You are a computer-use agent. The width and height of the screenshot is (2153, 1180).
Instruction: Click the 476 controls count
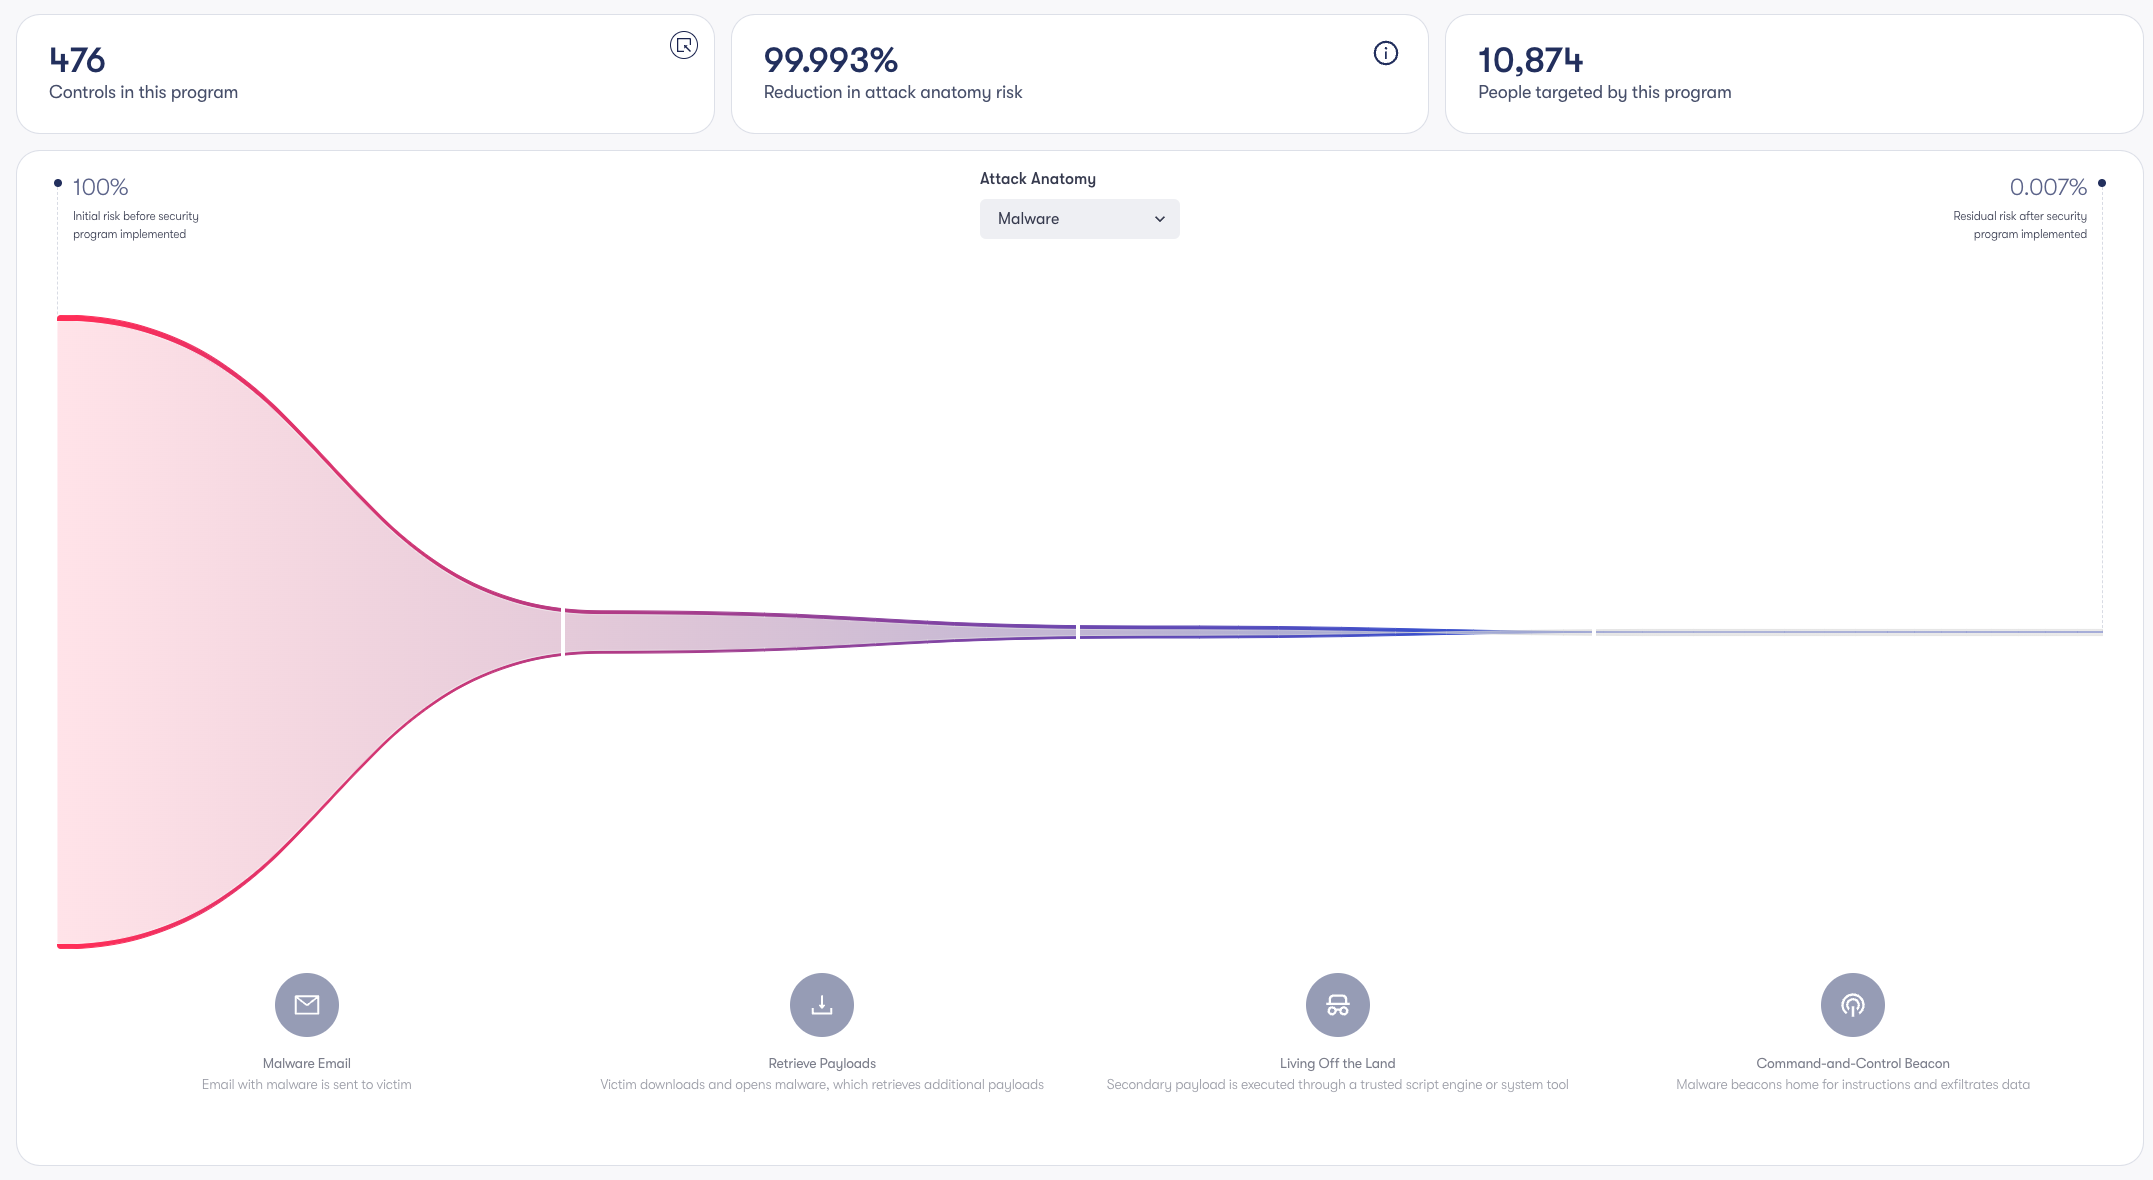[77, 60]
